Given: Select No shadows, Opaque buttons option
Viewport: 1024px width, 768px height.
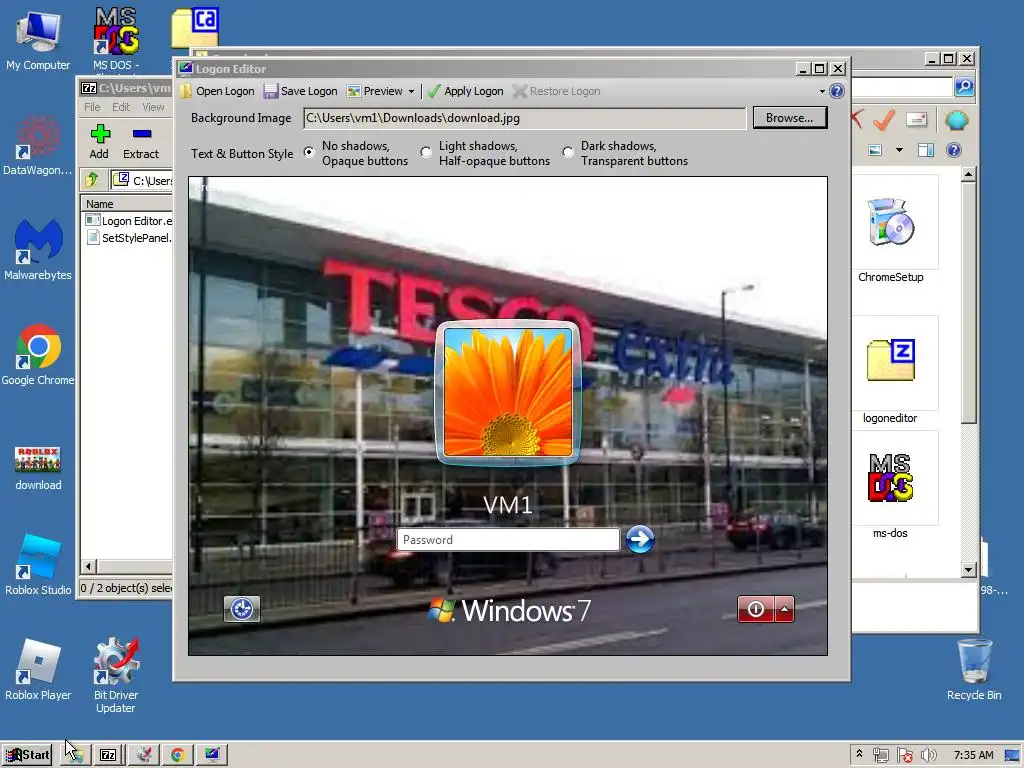Looking at the screenshot, I should coord(309,152).
